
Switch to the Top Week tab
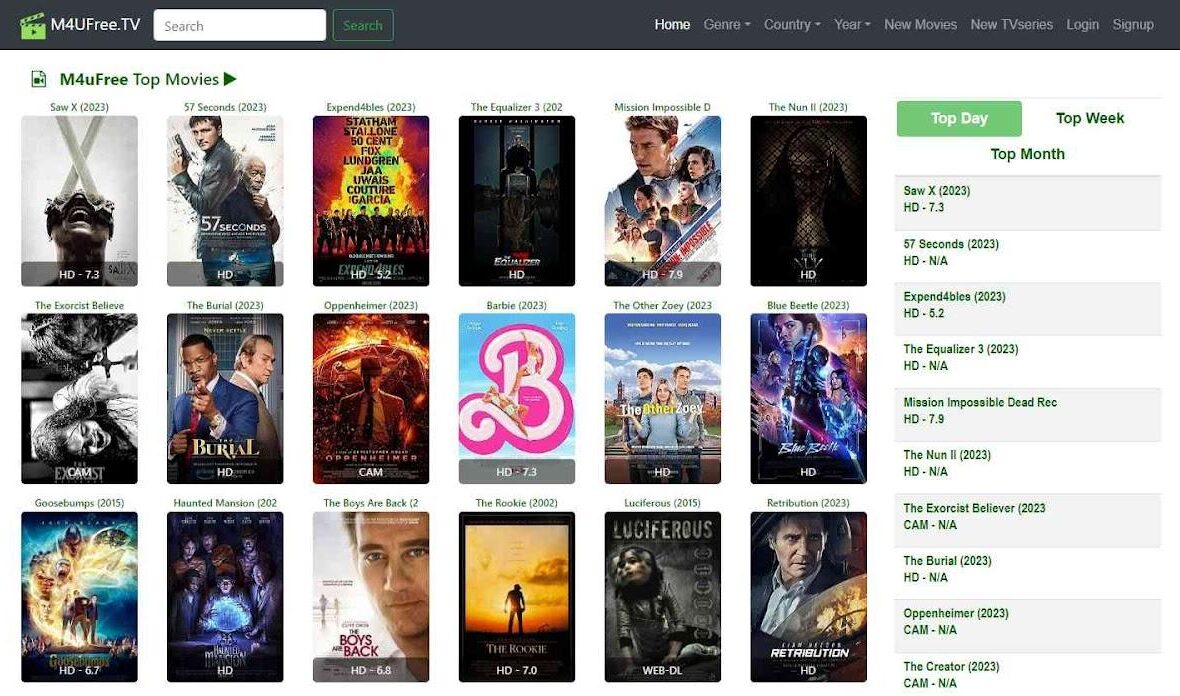(1090, 118)
